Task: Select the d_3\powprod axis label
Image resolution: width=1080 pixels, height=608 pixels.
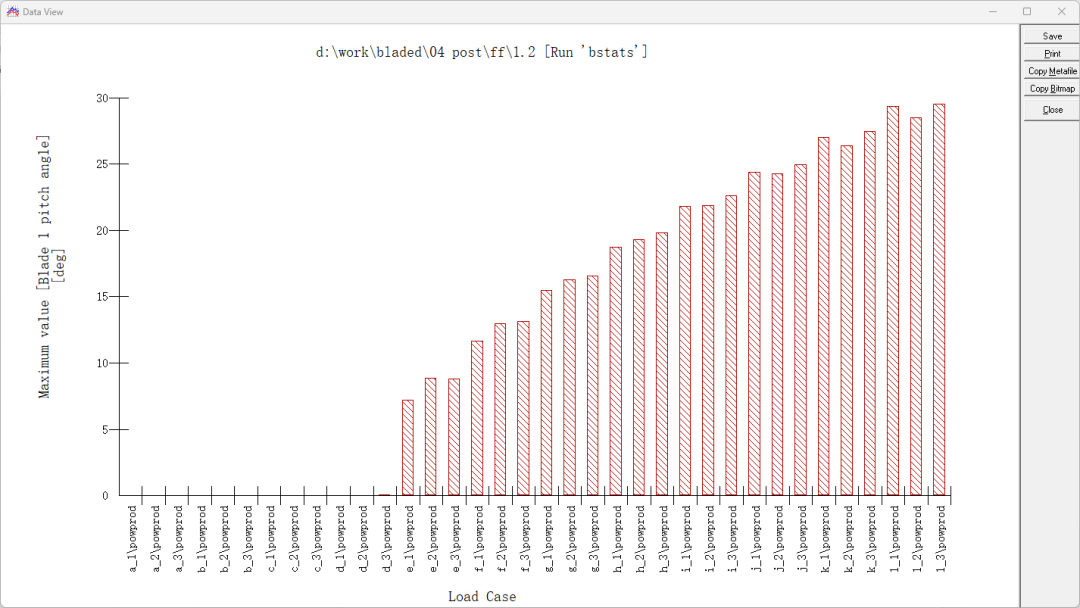Action: (385, 540)
